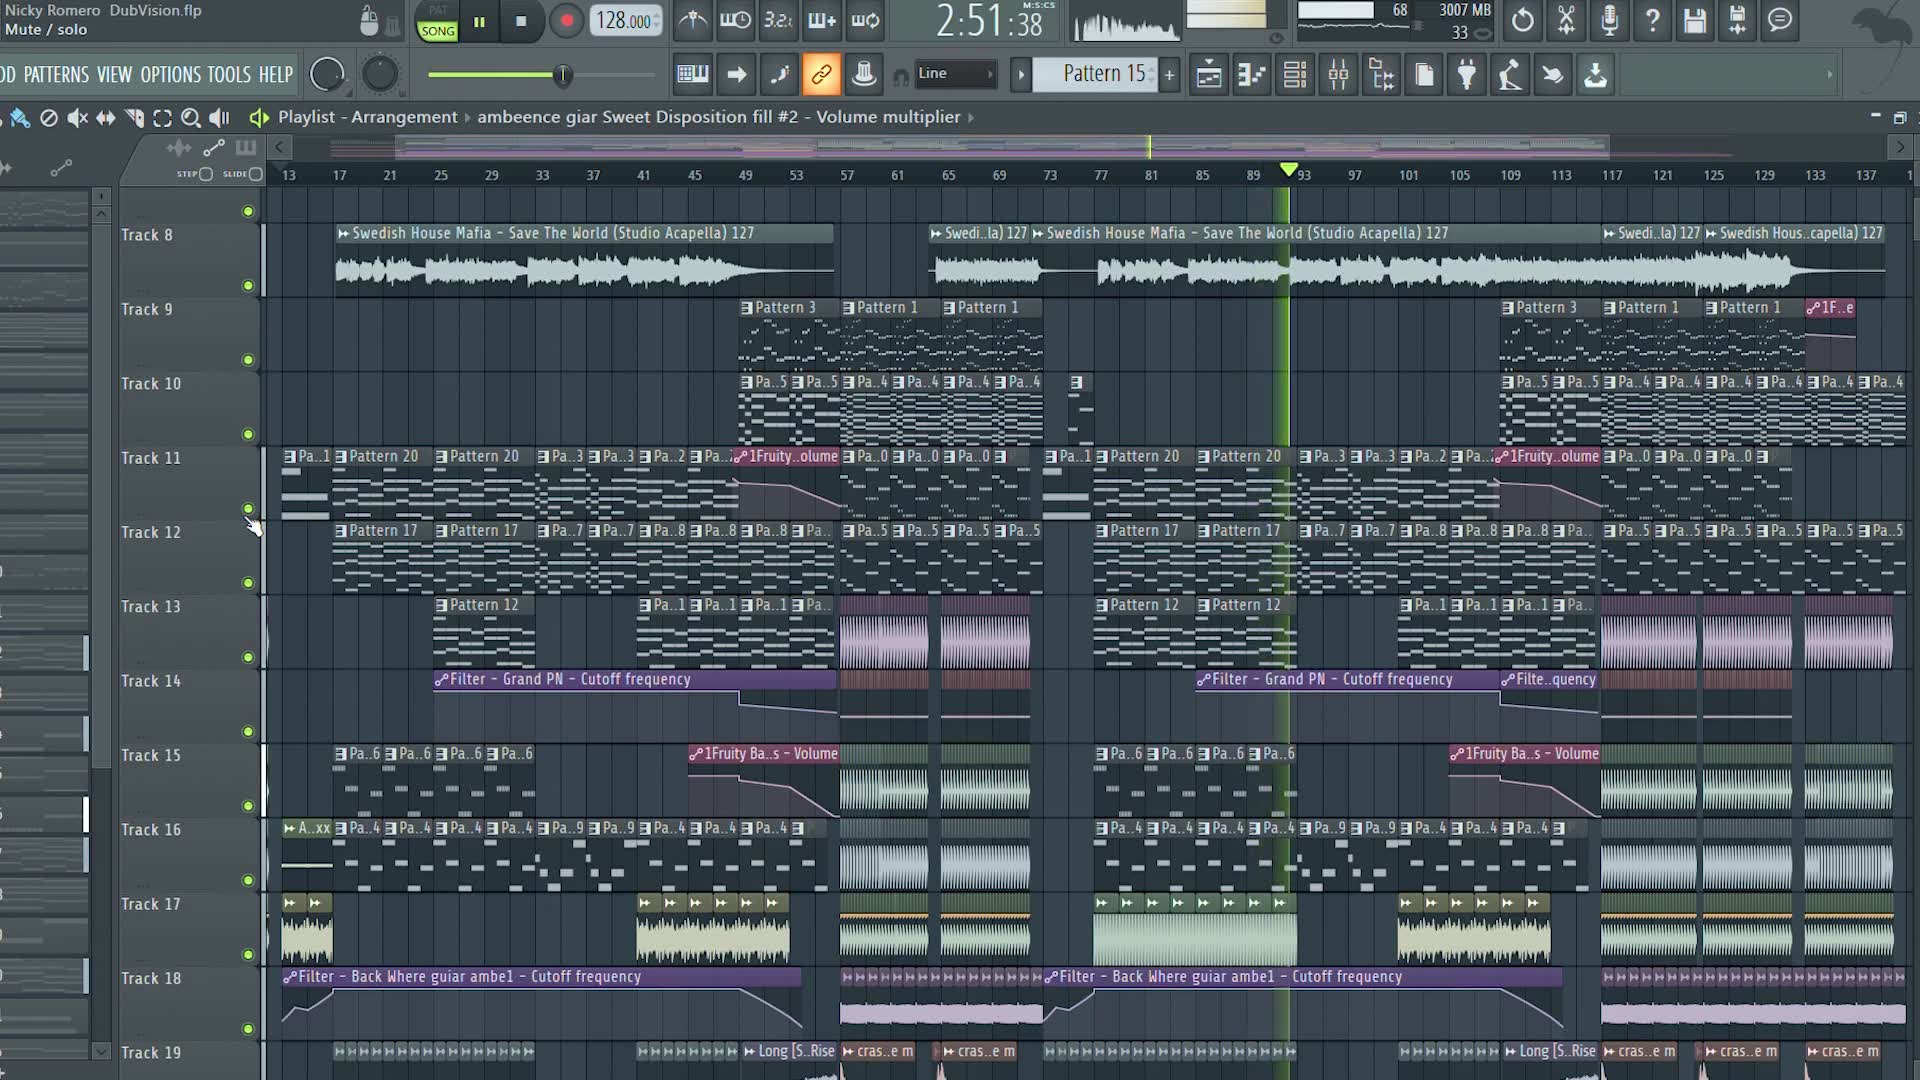The width and height of the screenshot is (1920, 1080).
Task: Toggle loop recording
Action: 865,20
